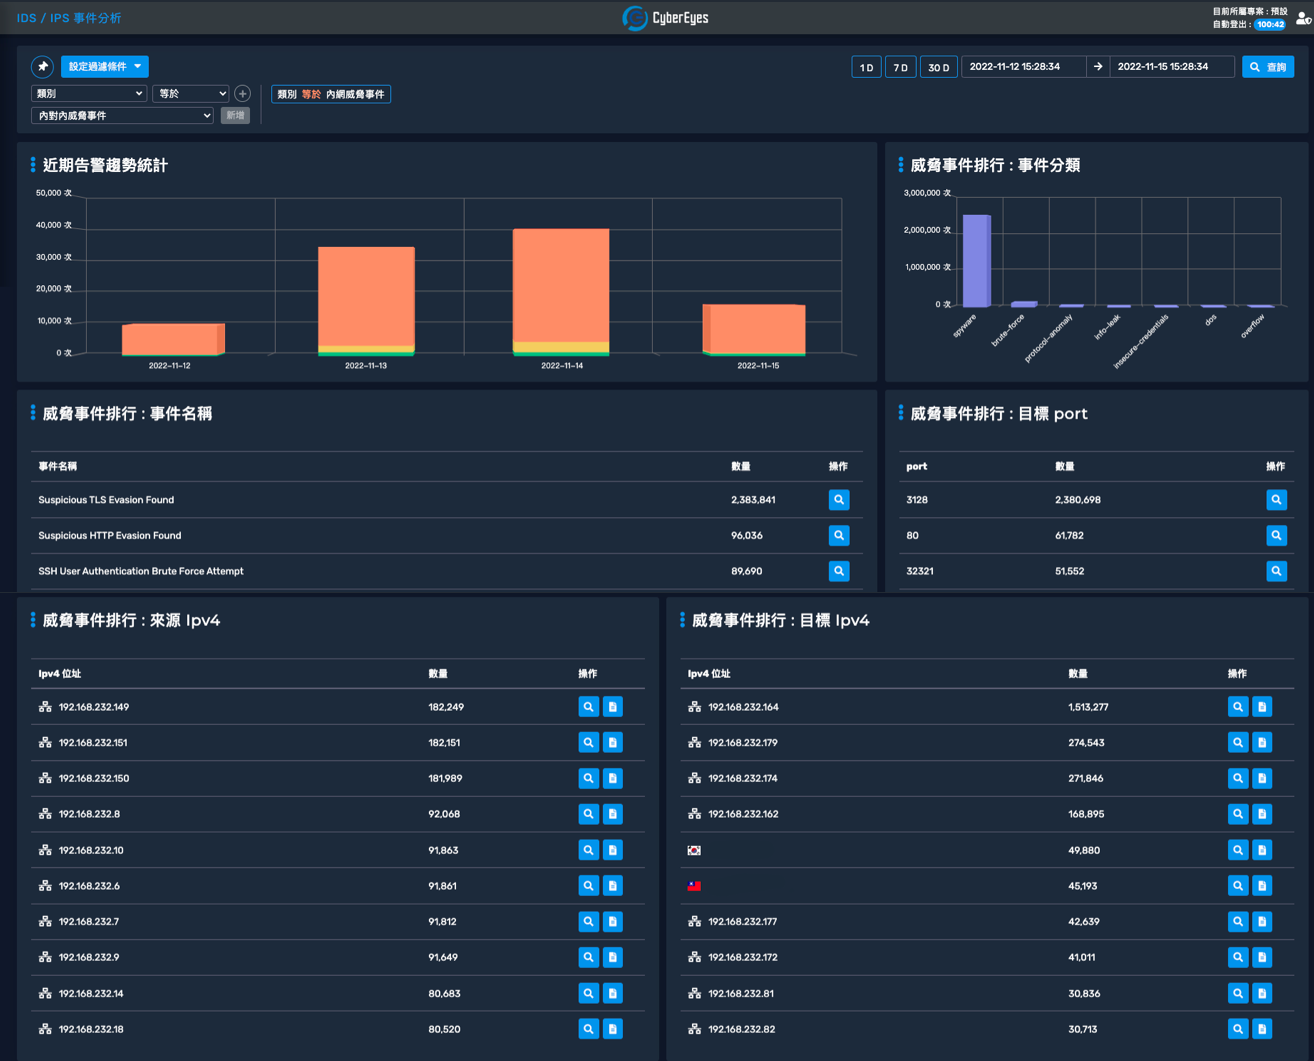Select the 1 D time range

point(866,67)
